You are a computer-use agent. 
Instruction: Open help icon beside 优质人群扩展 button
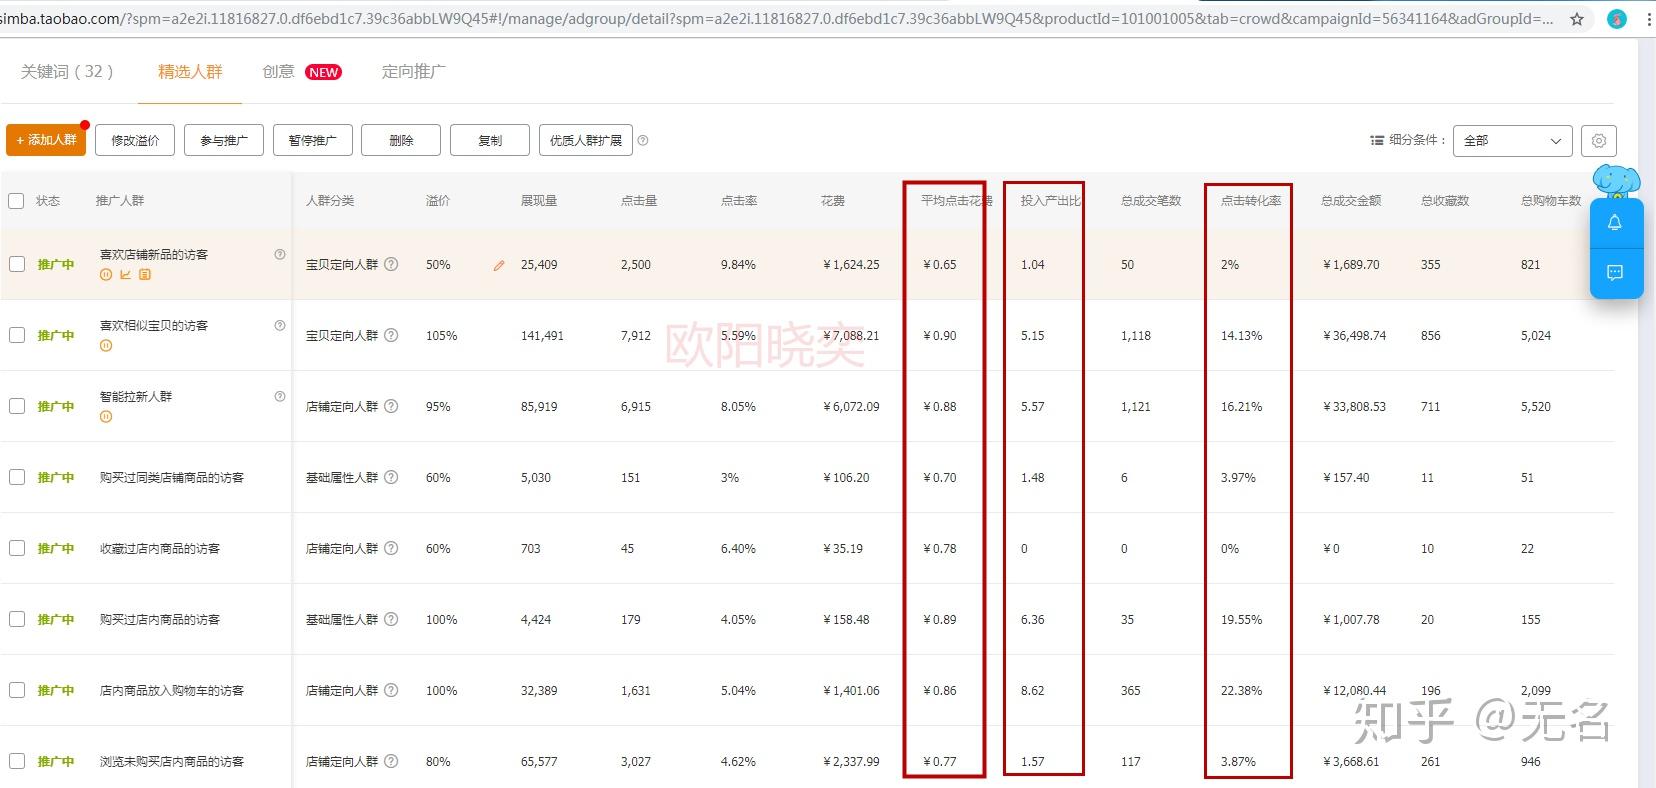tap(643, 140)
